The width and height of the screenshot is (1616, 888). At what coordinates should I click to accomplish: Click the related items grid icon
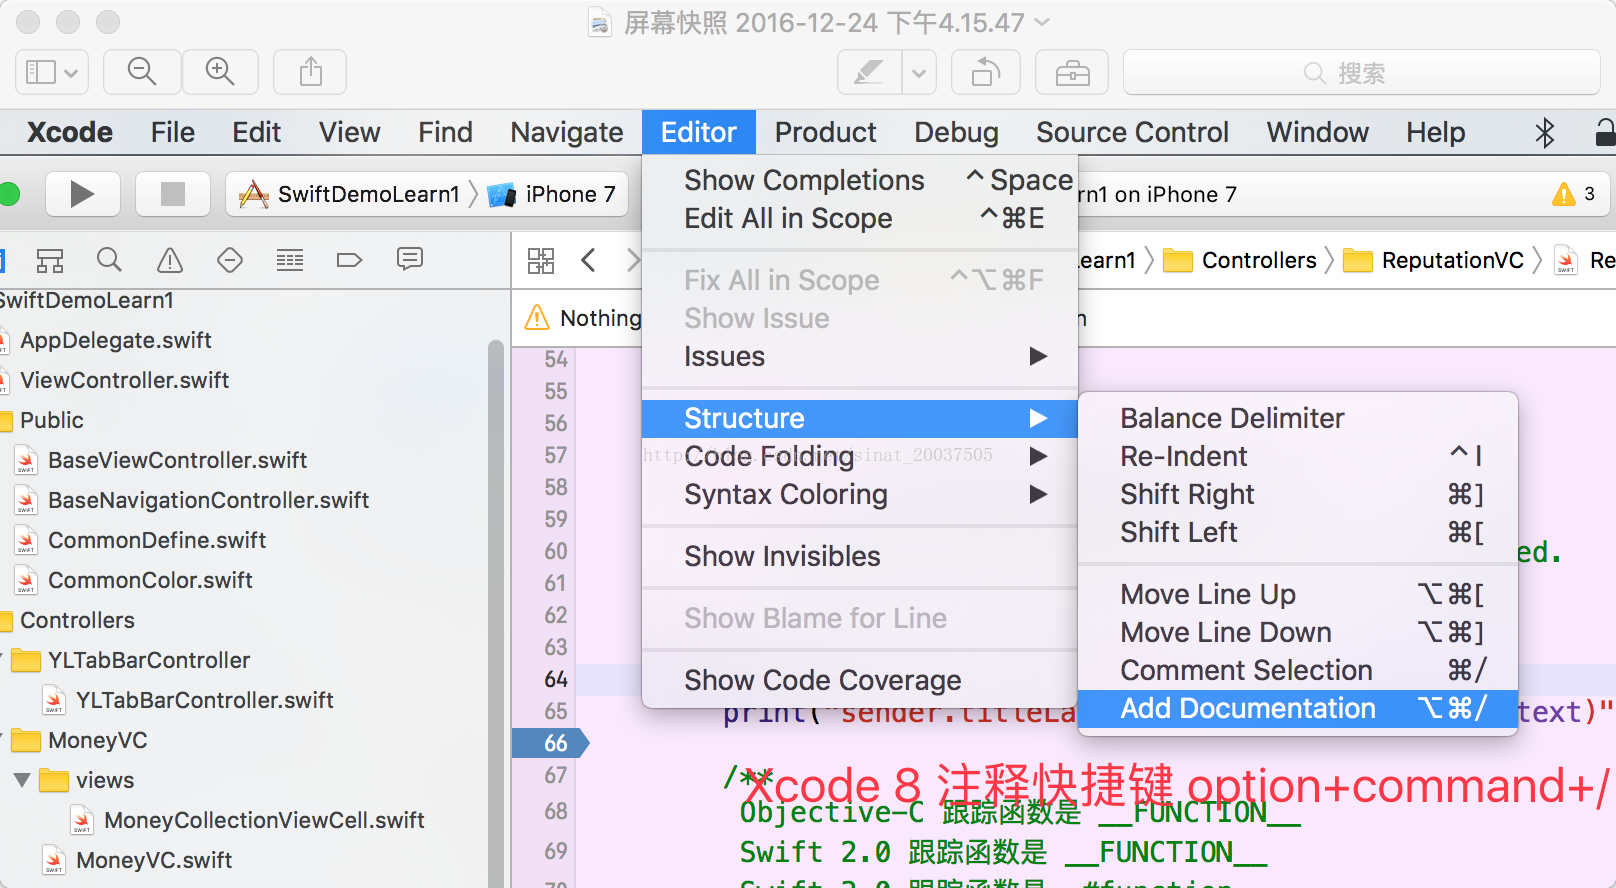[541, 261]
